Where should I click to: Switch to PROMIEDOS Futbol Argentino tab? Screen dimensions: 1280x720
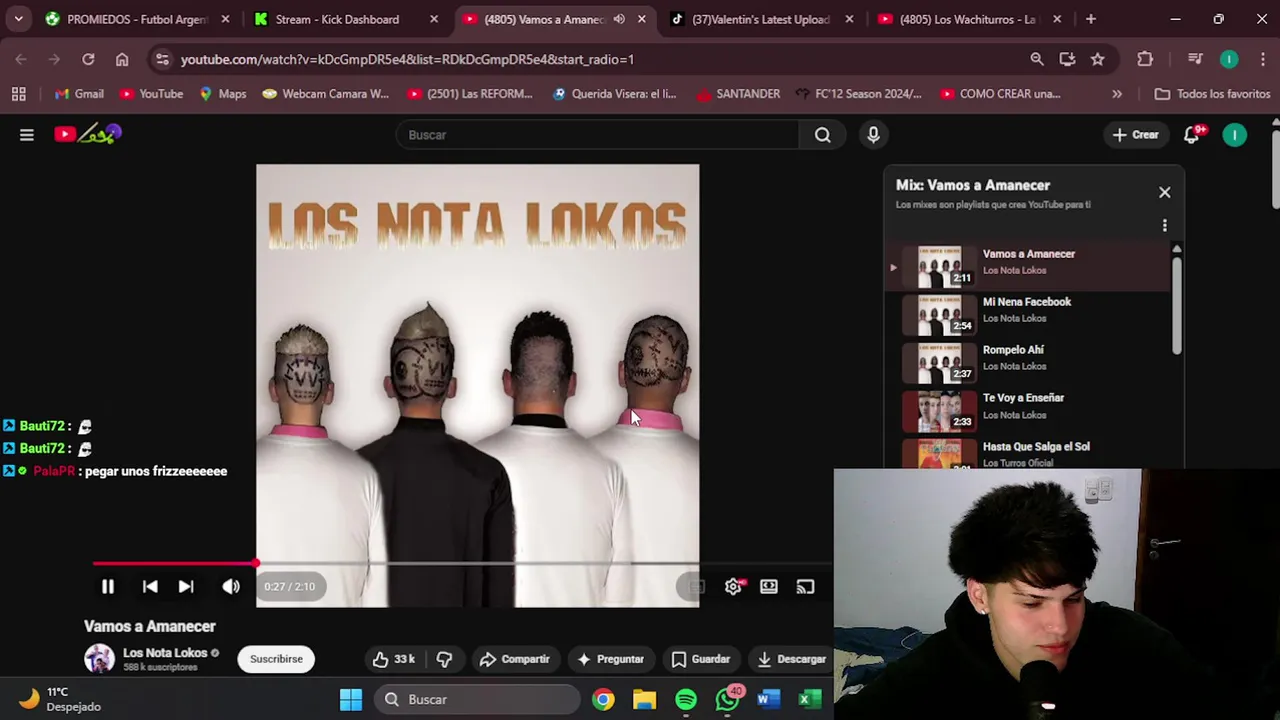pyautogui.click(x=136, y=19)
